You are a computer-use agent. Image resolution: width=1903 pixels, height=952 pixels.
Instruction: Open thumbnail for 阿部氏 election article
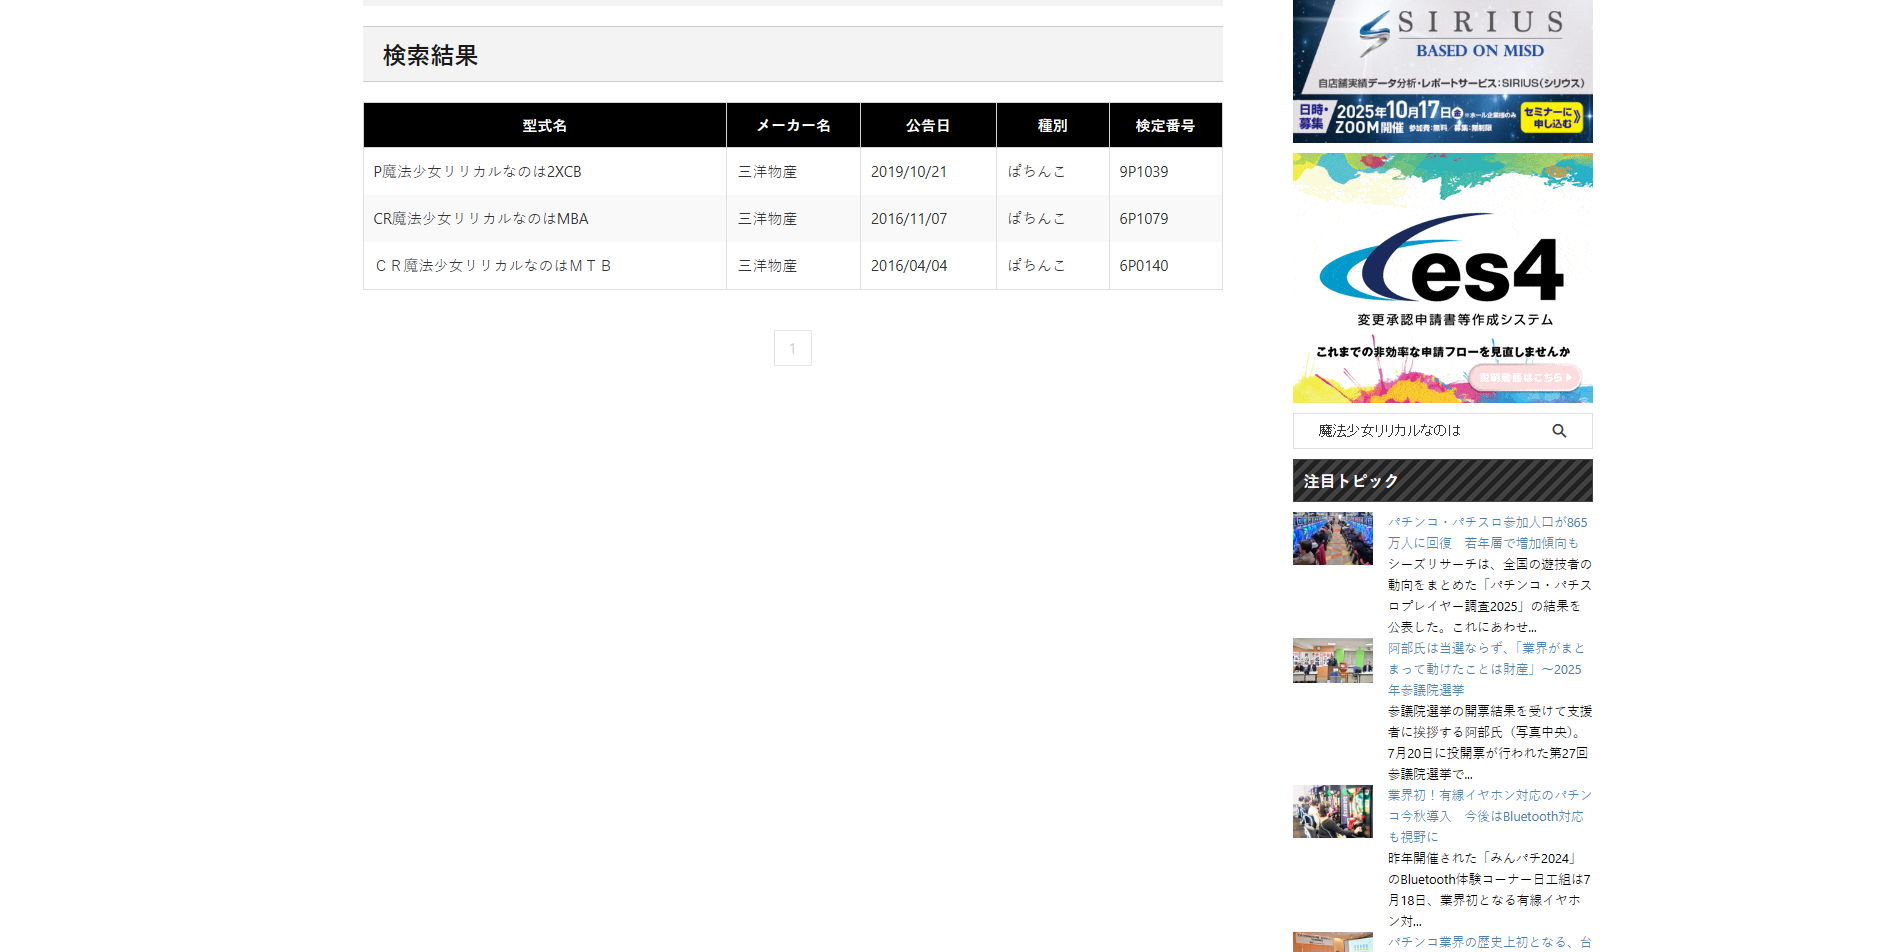point(1333,661)
